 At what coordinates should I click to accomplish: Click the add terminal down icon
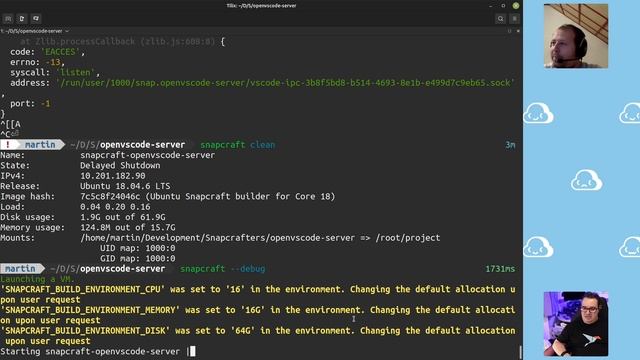coord(36,19)
